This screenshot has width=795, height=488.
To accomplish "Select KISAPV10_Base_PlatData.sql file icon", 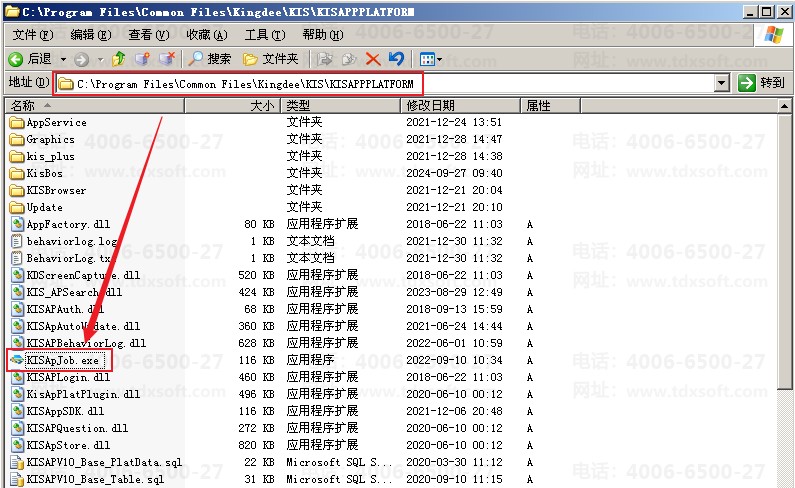I will click(x=17, y=462).
